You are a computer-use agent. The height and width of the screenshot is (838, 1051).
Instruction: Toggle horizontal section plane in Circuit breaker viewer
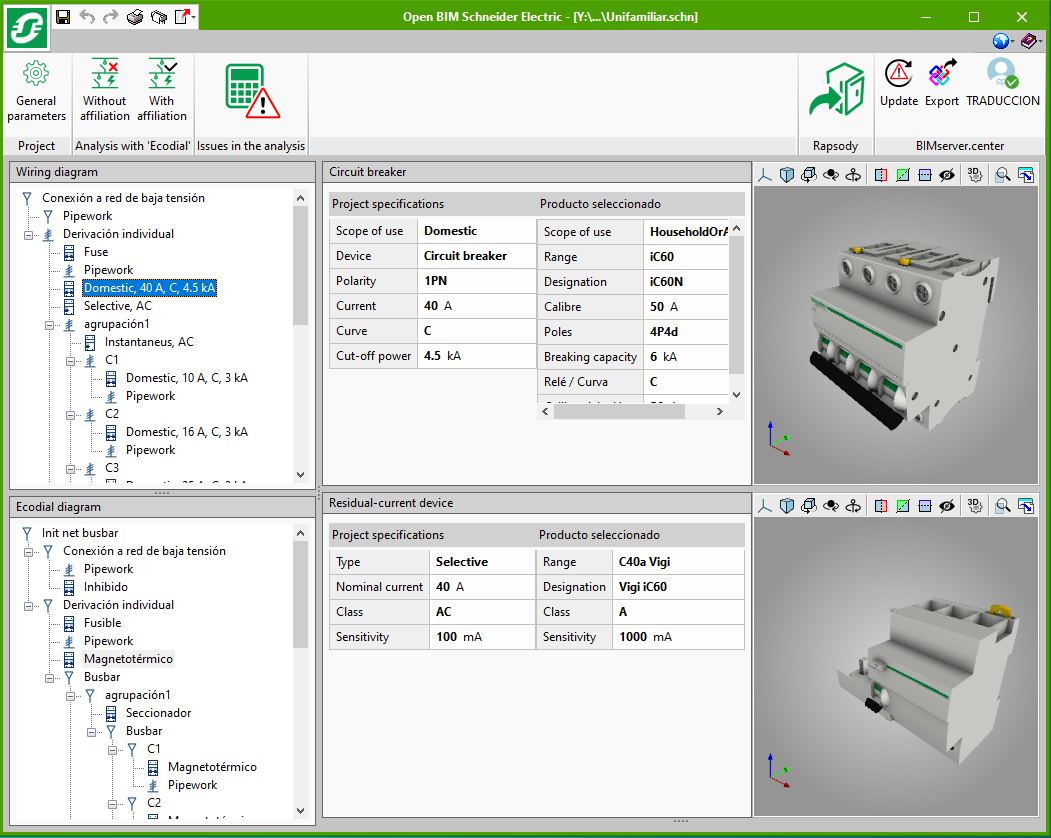pyautogui.click(x=925, y=175)
